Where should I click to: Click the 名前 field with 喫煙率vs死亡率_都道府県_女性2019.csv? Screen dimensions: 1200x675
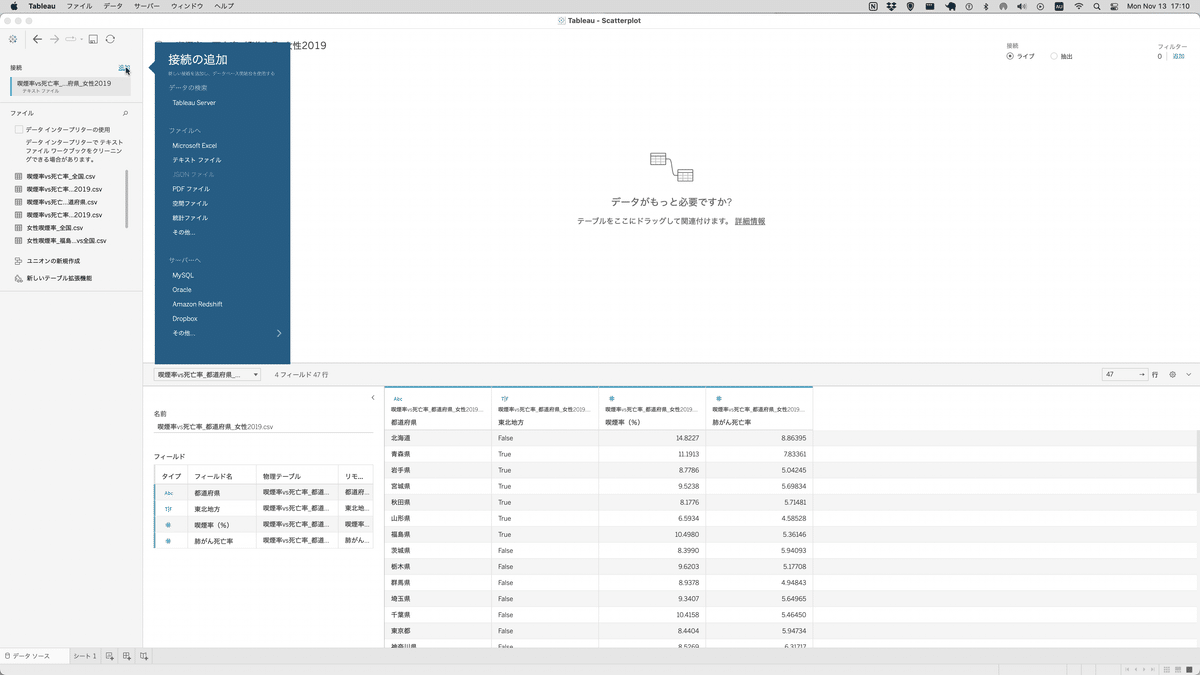[x=263, y=427]
